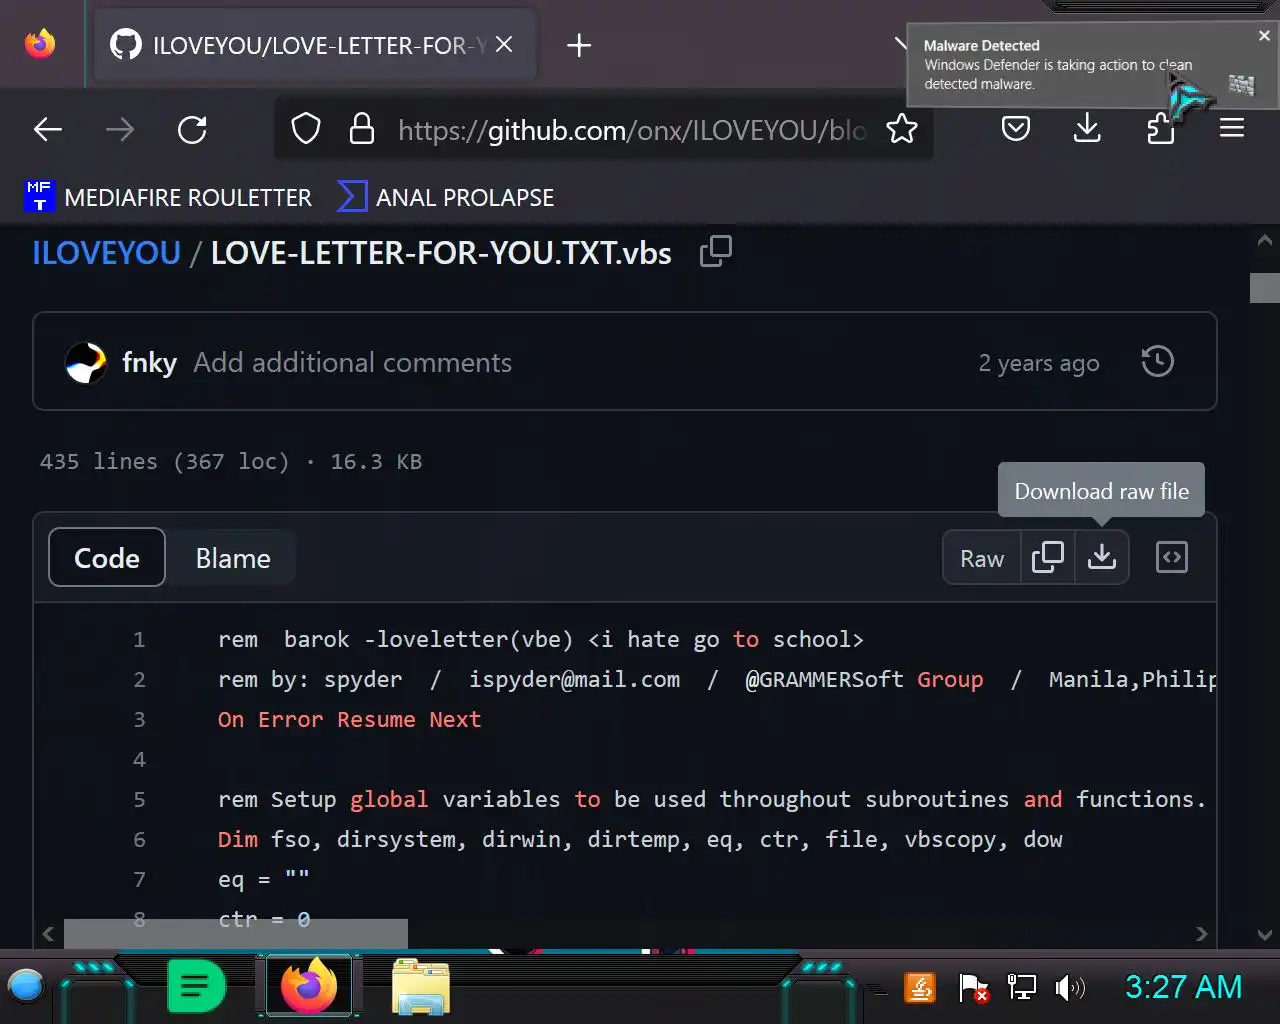Select line number 3
Viewport: 1280px width, 1024px height.
pyautogui.click(x=139, y=720)
